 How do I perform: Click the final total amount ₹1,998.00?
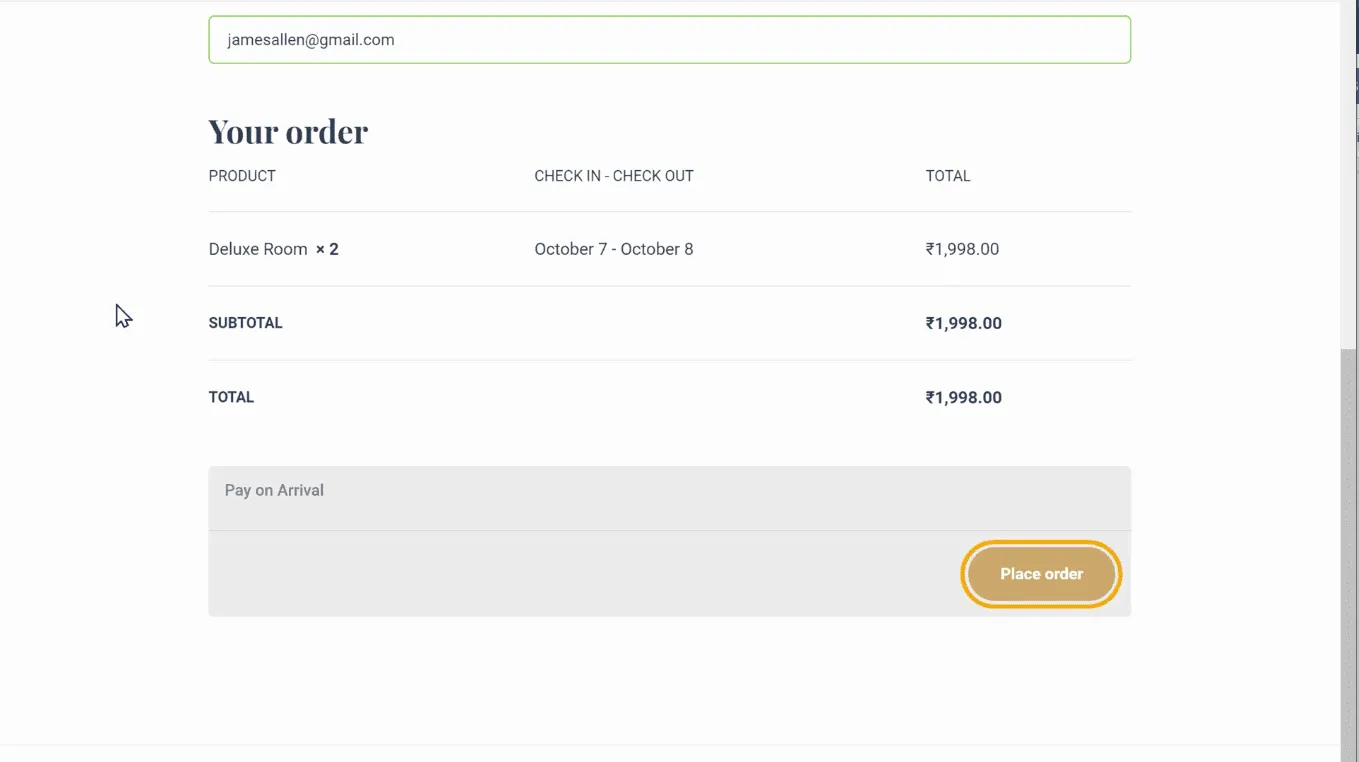[x=963, y=397]
